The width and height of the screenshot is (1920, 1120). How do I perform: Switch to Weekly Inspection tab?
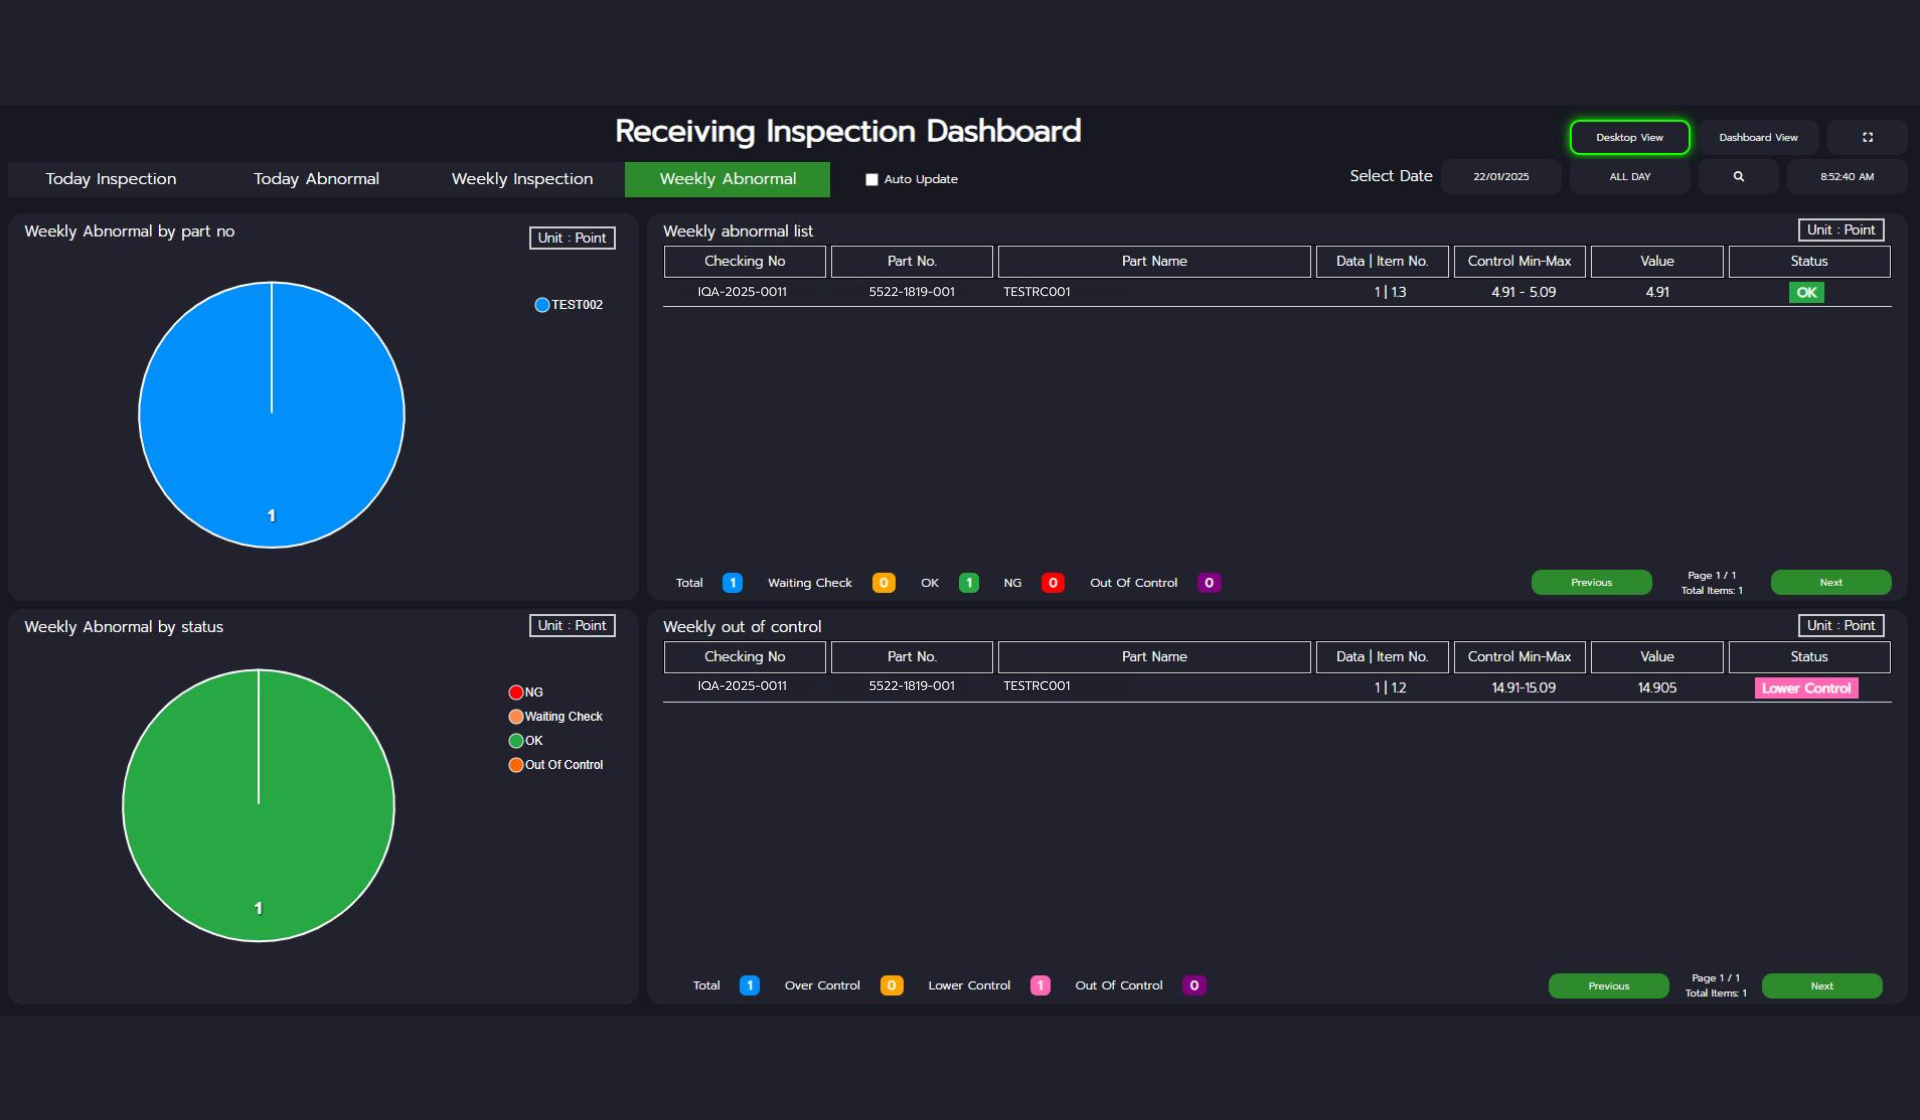coord(522,179)
